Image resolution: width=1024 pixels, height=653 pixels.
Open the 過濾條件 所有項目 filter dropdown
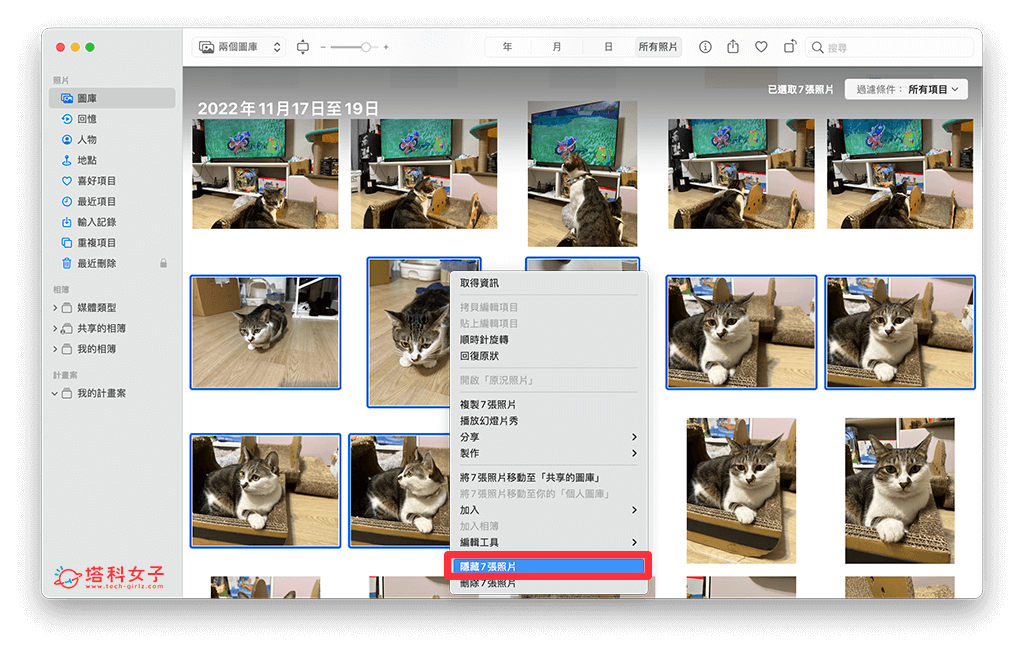[x=906, y=89]
